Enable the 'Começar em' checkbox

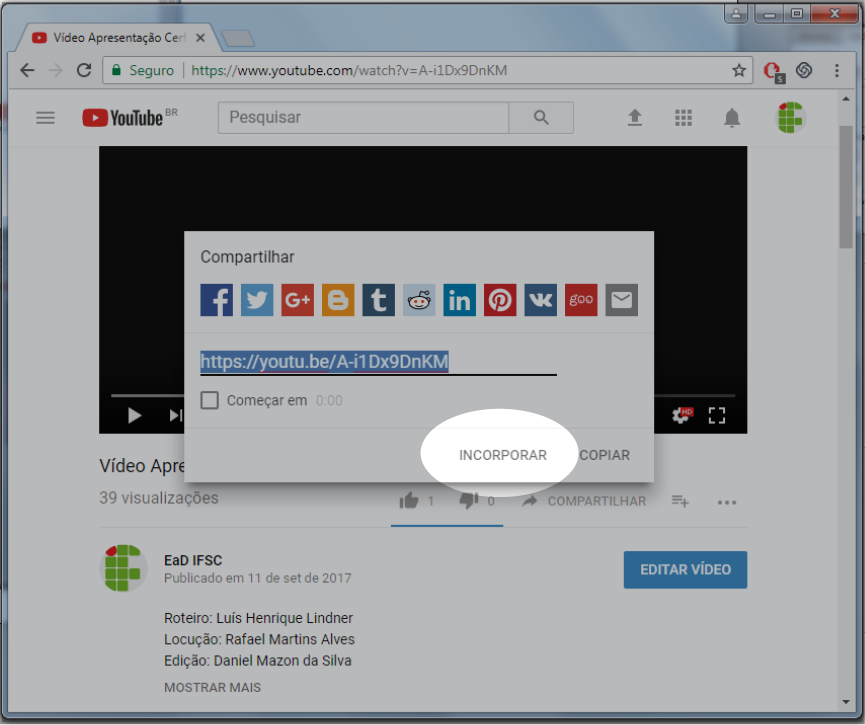point(210,400)
